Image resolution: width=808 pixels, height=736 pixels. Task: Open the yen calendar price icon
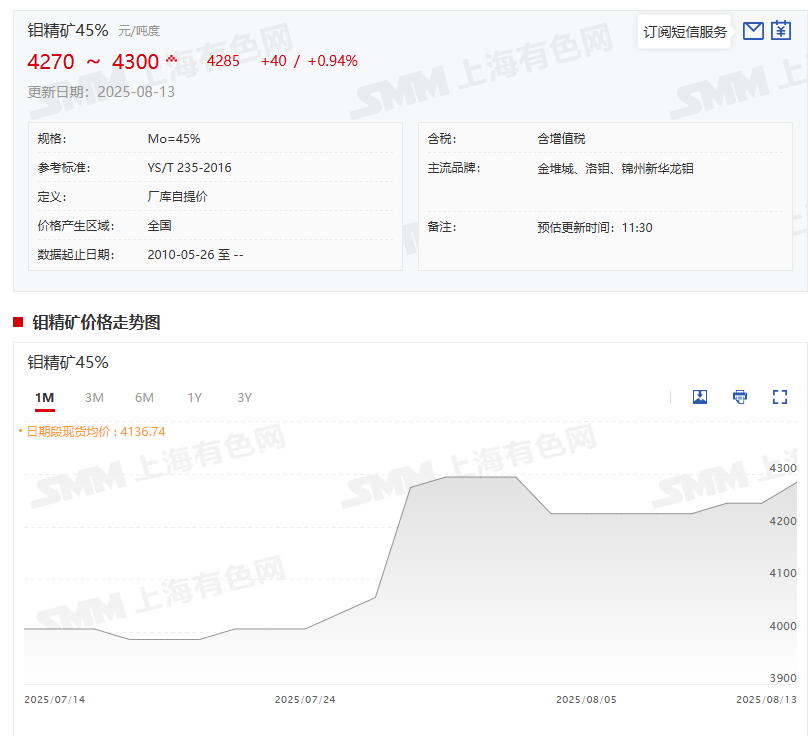click(781, 31)
